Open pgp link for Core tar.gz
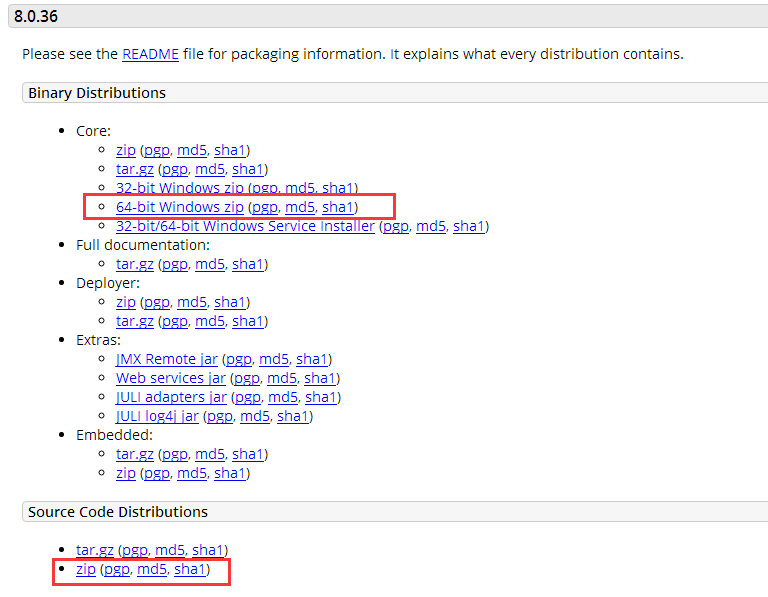 [x=175, y=169]
